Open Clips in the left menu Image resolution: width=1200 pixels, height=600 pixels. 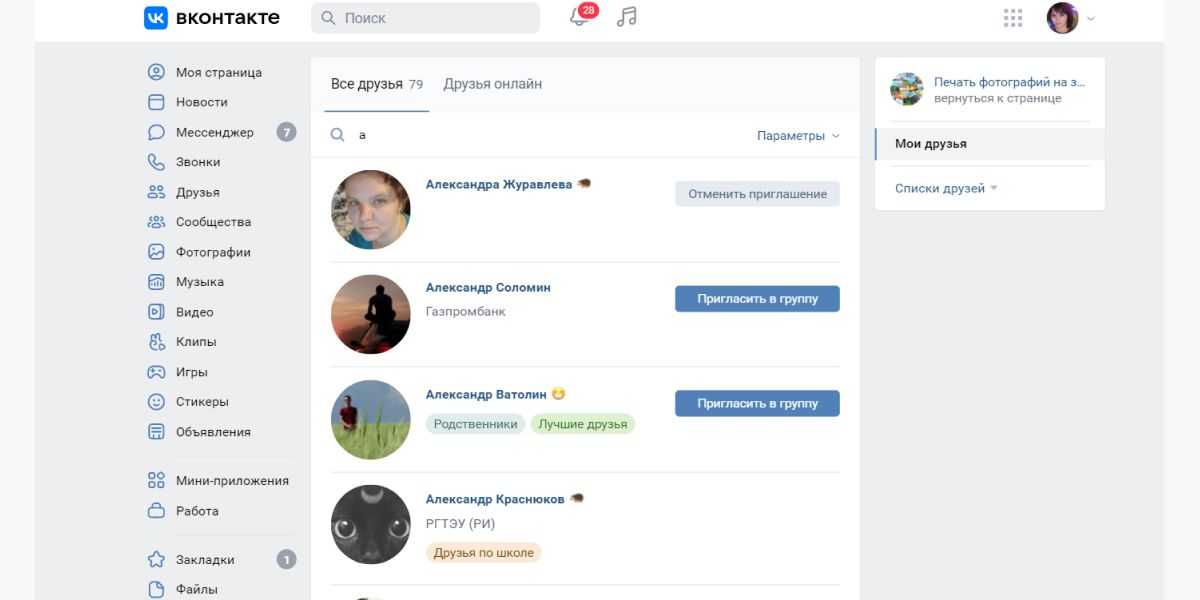[196, 342]
